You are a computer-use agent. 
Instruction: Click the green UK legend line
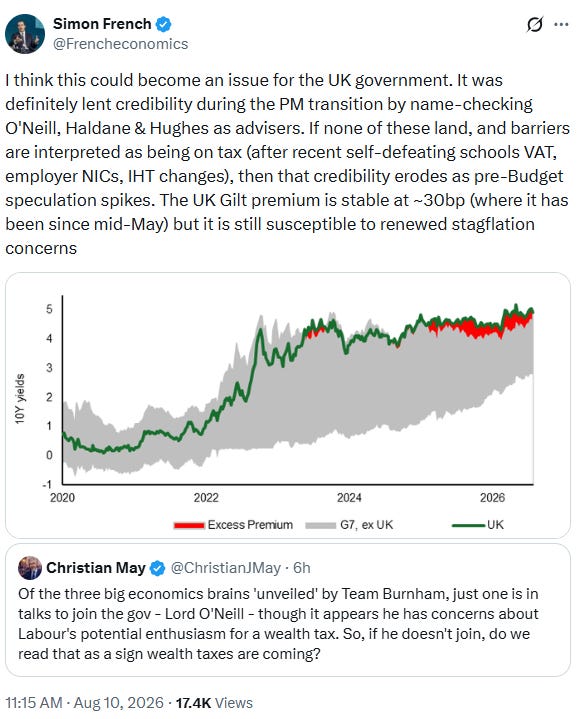(468, 525)
